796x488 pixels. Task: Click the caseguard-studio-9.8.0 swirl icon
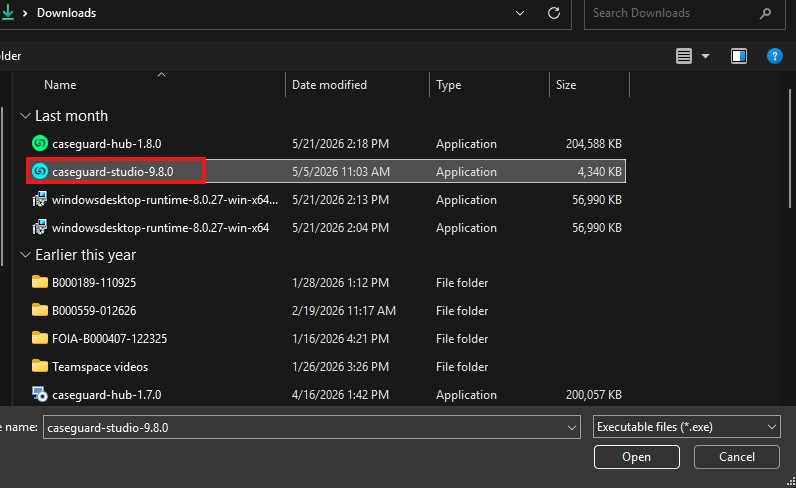40,171
